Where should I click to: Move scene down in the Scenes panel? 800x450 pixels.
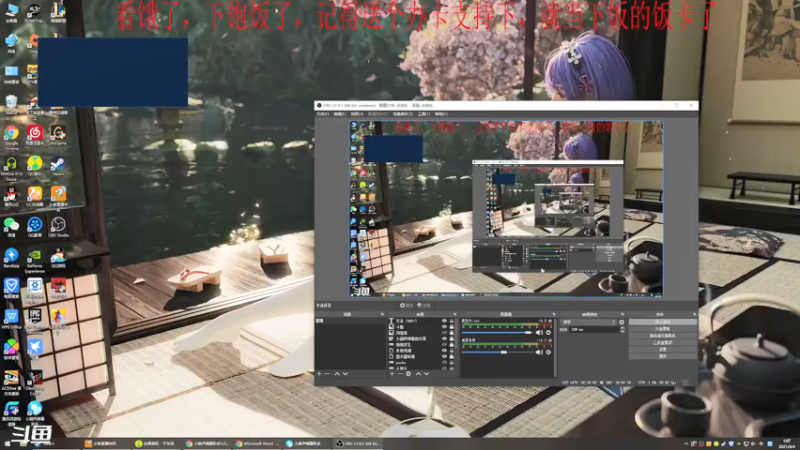[345, 374]
